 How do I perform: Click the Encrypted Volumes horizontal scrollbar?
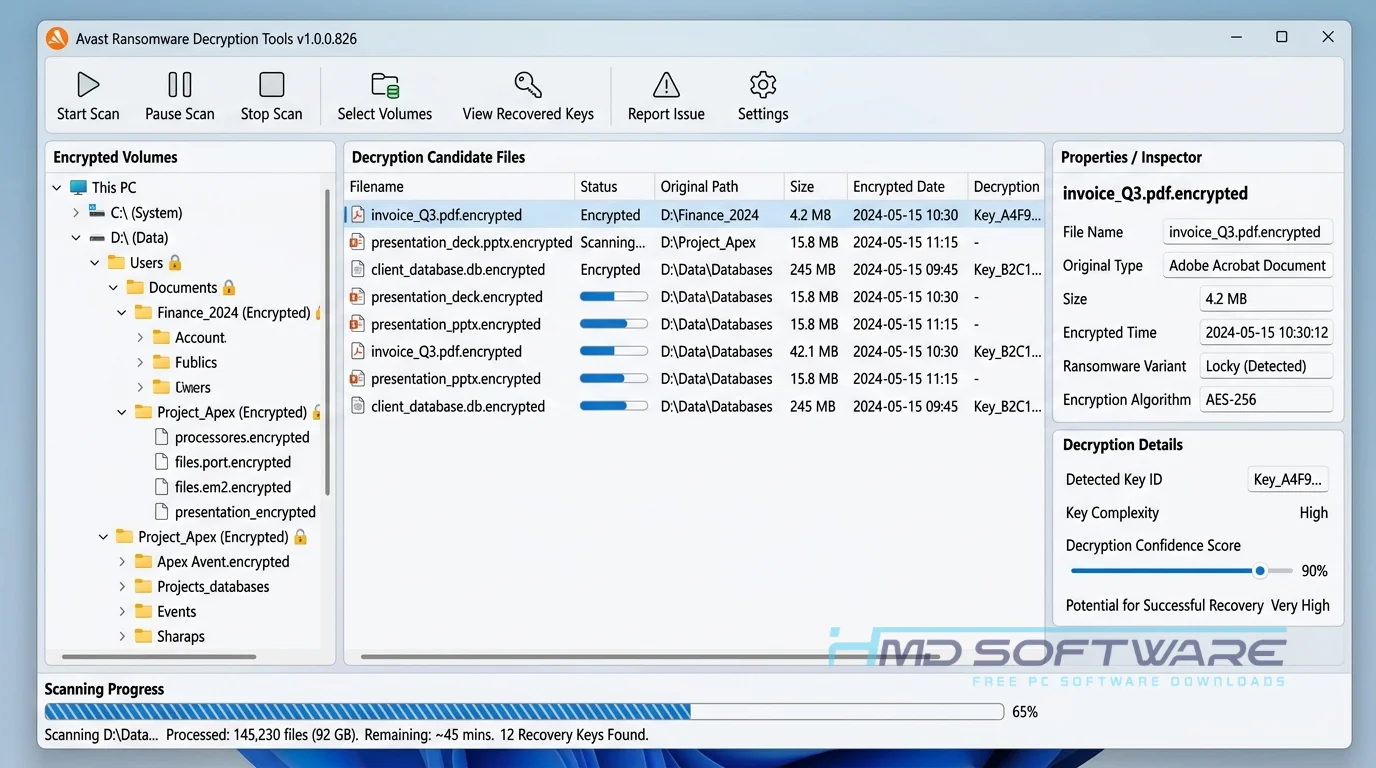point(159,657)
